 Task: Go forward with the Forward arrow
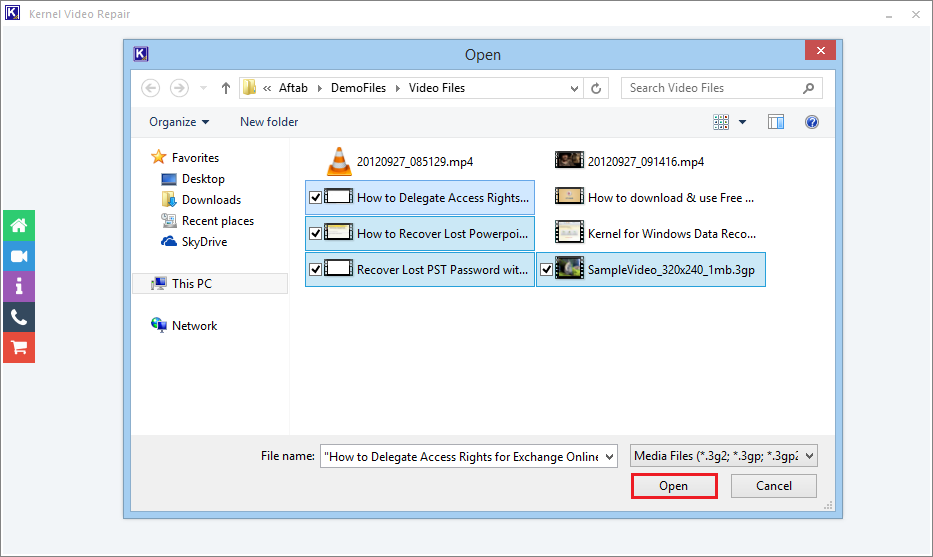point(179,88)
